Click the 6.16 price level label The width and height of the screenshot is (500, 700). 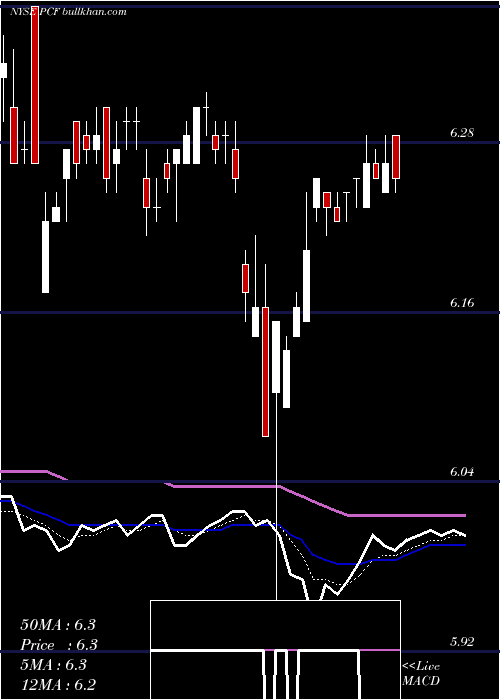pos(462,303)
